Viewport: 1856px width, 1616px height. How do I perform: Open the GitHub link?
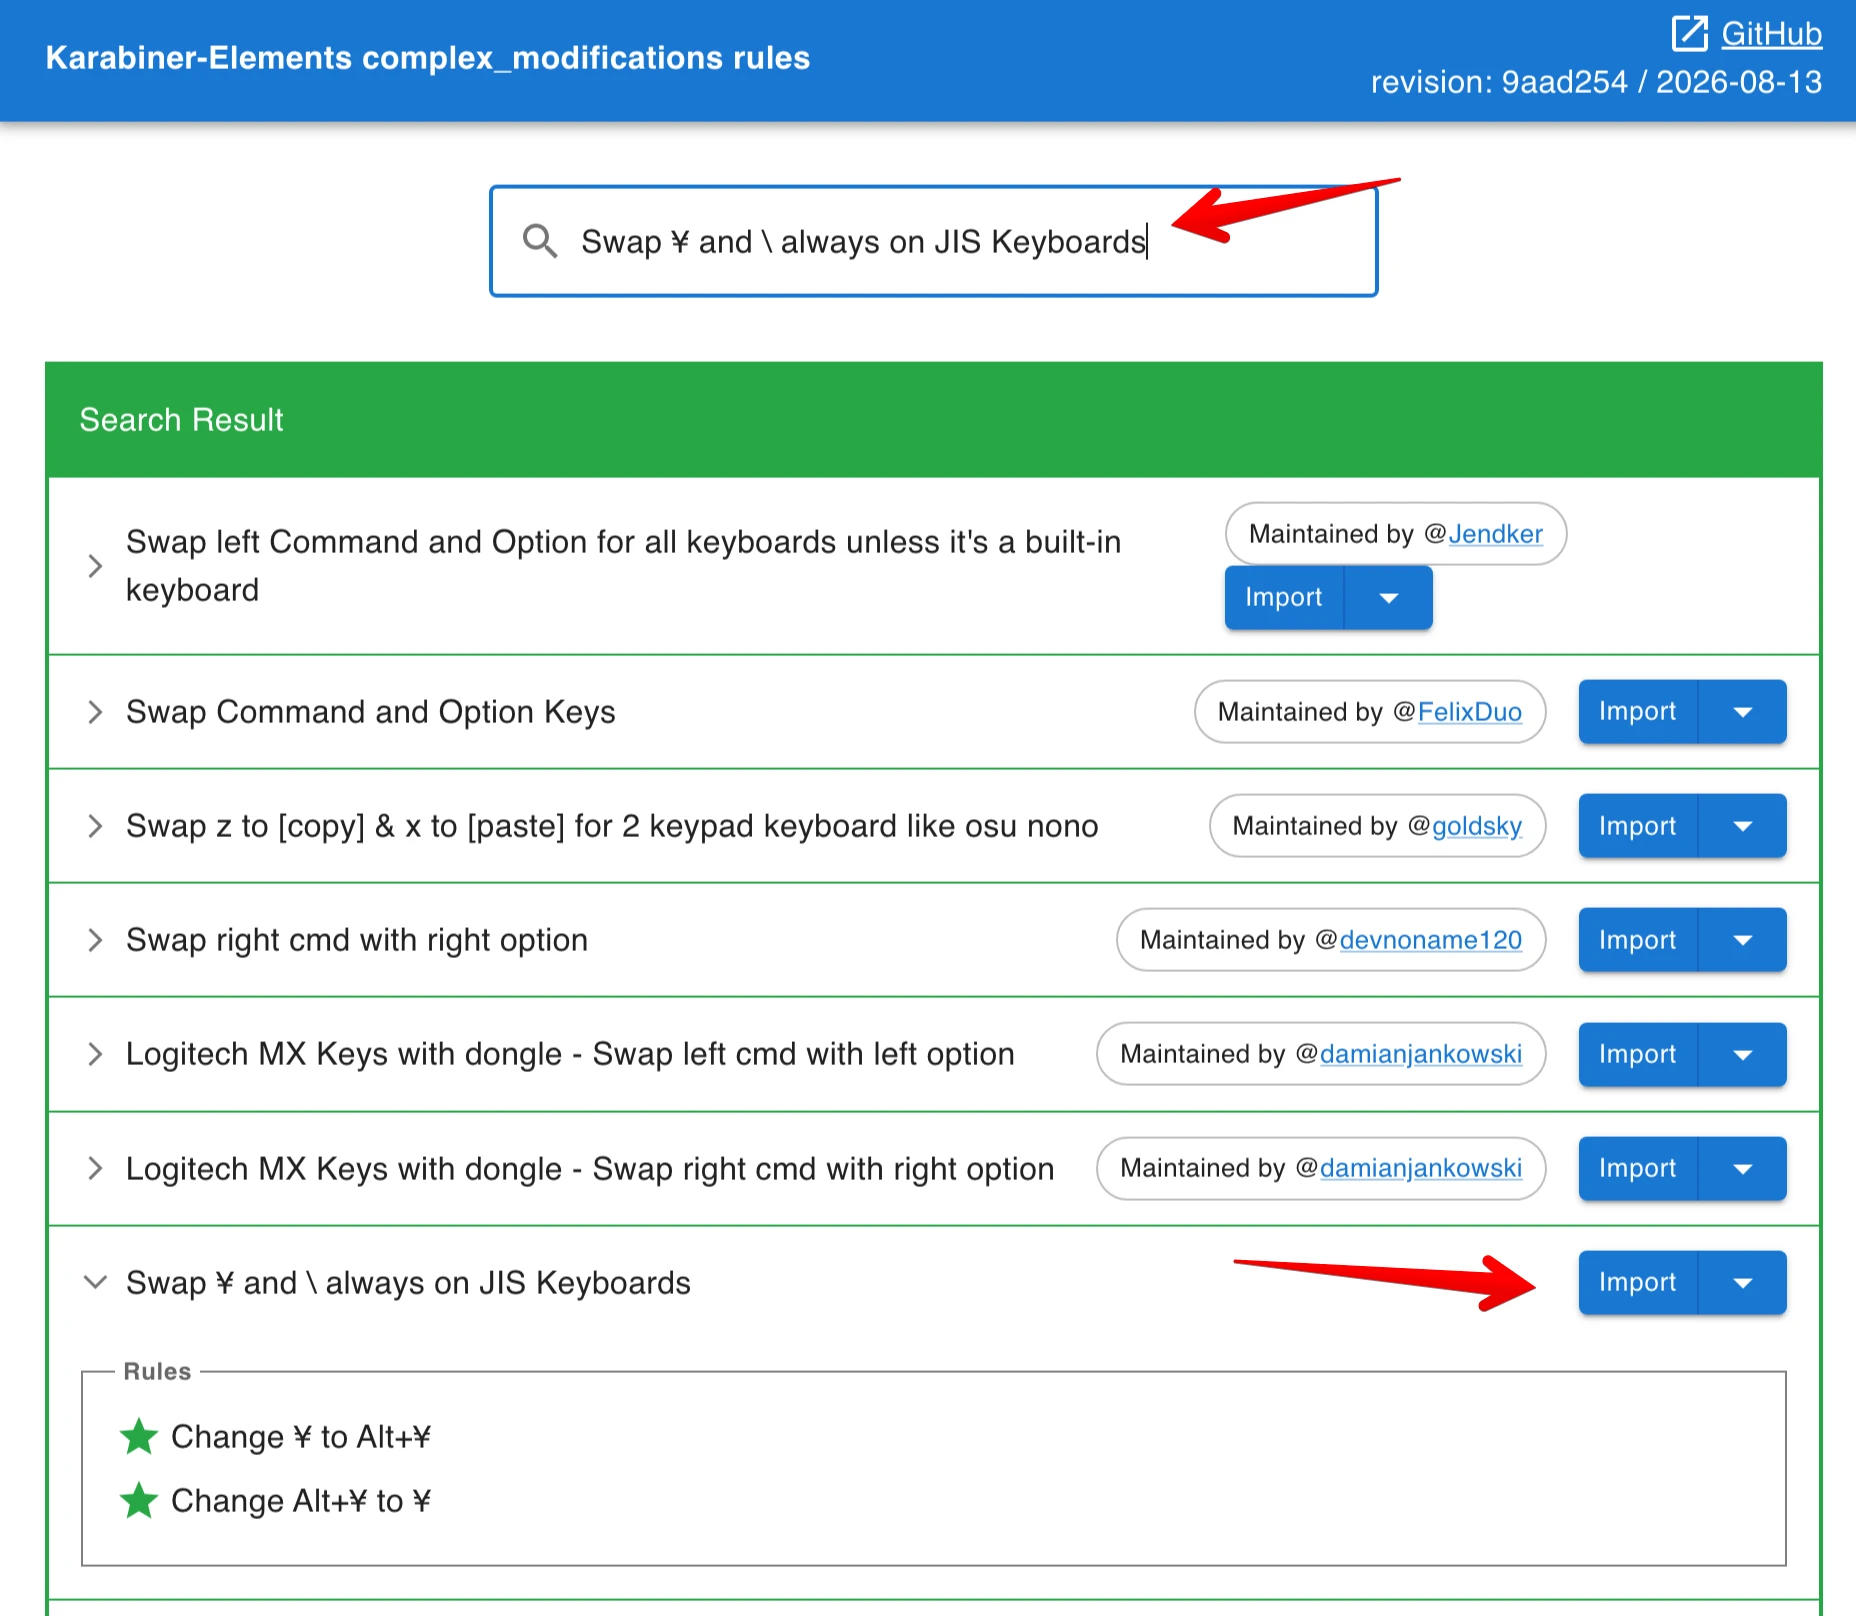coord(1771,34)
